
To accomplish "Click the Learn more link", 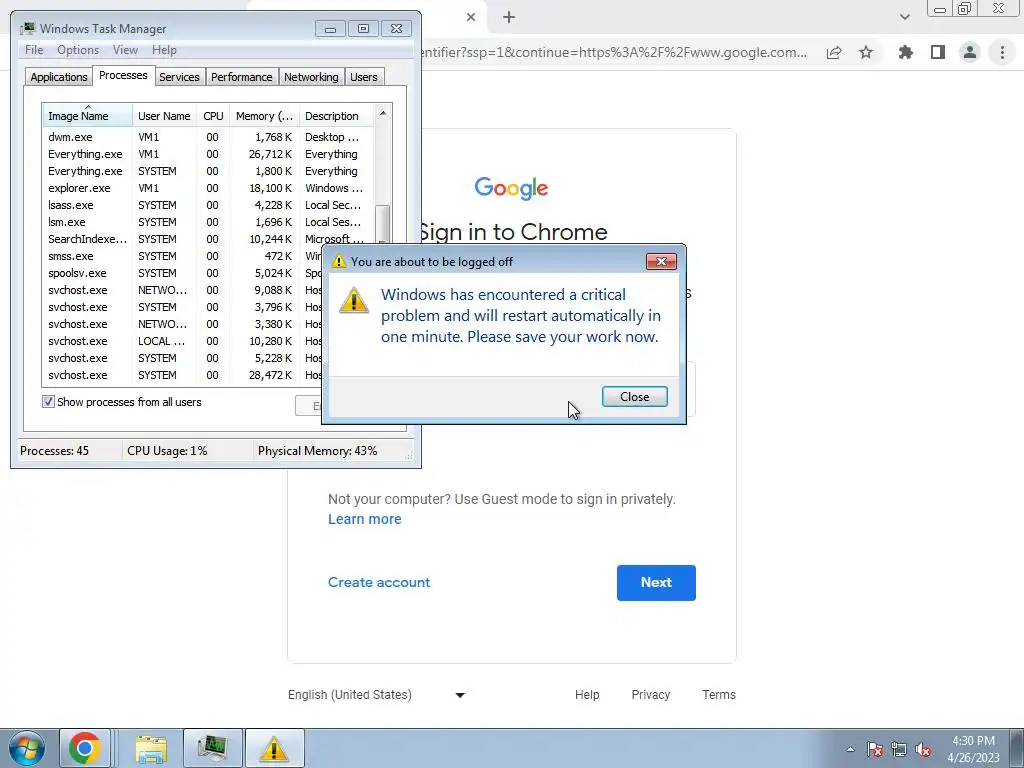I will tap(364, 519).
